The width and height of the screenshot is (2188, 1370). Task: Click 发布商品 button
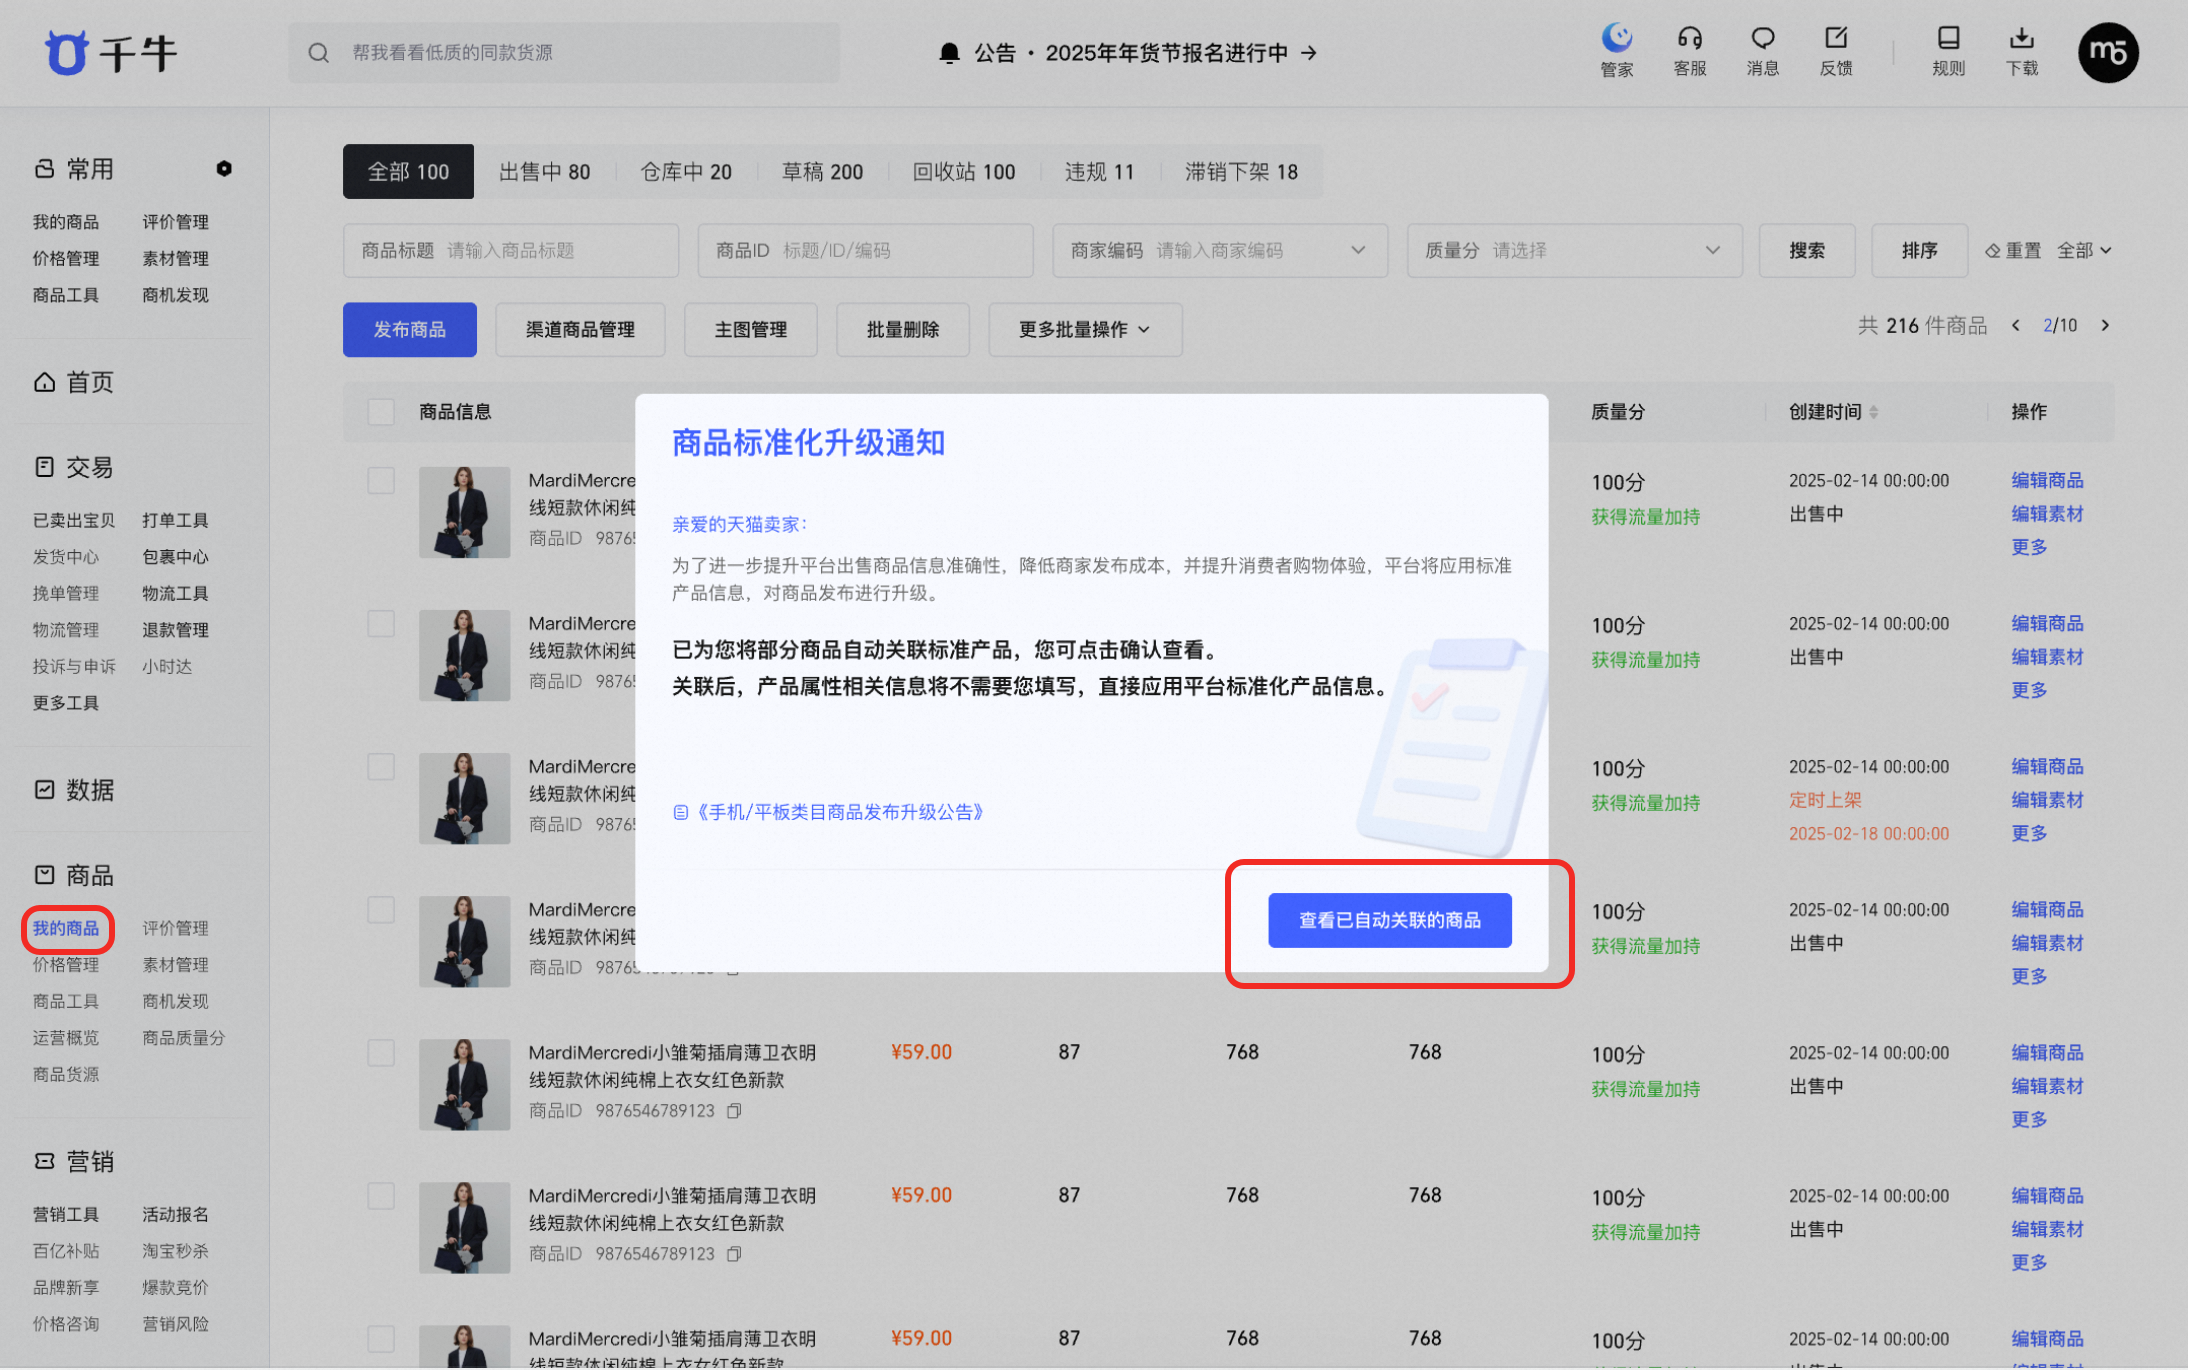click(410, 329)
